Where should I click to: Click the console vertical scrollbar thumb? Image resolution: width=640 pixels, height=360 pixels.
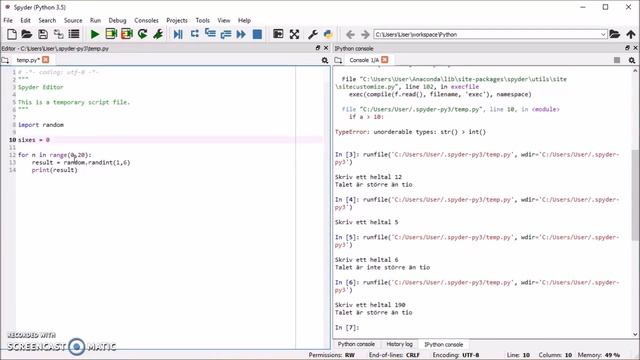tap(635, 195)
